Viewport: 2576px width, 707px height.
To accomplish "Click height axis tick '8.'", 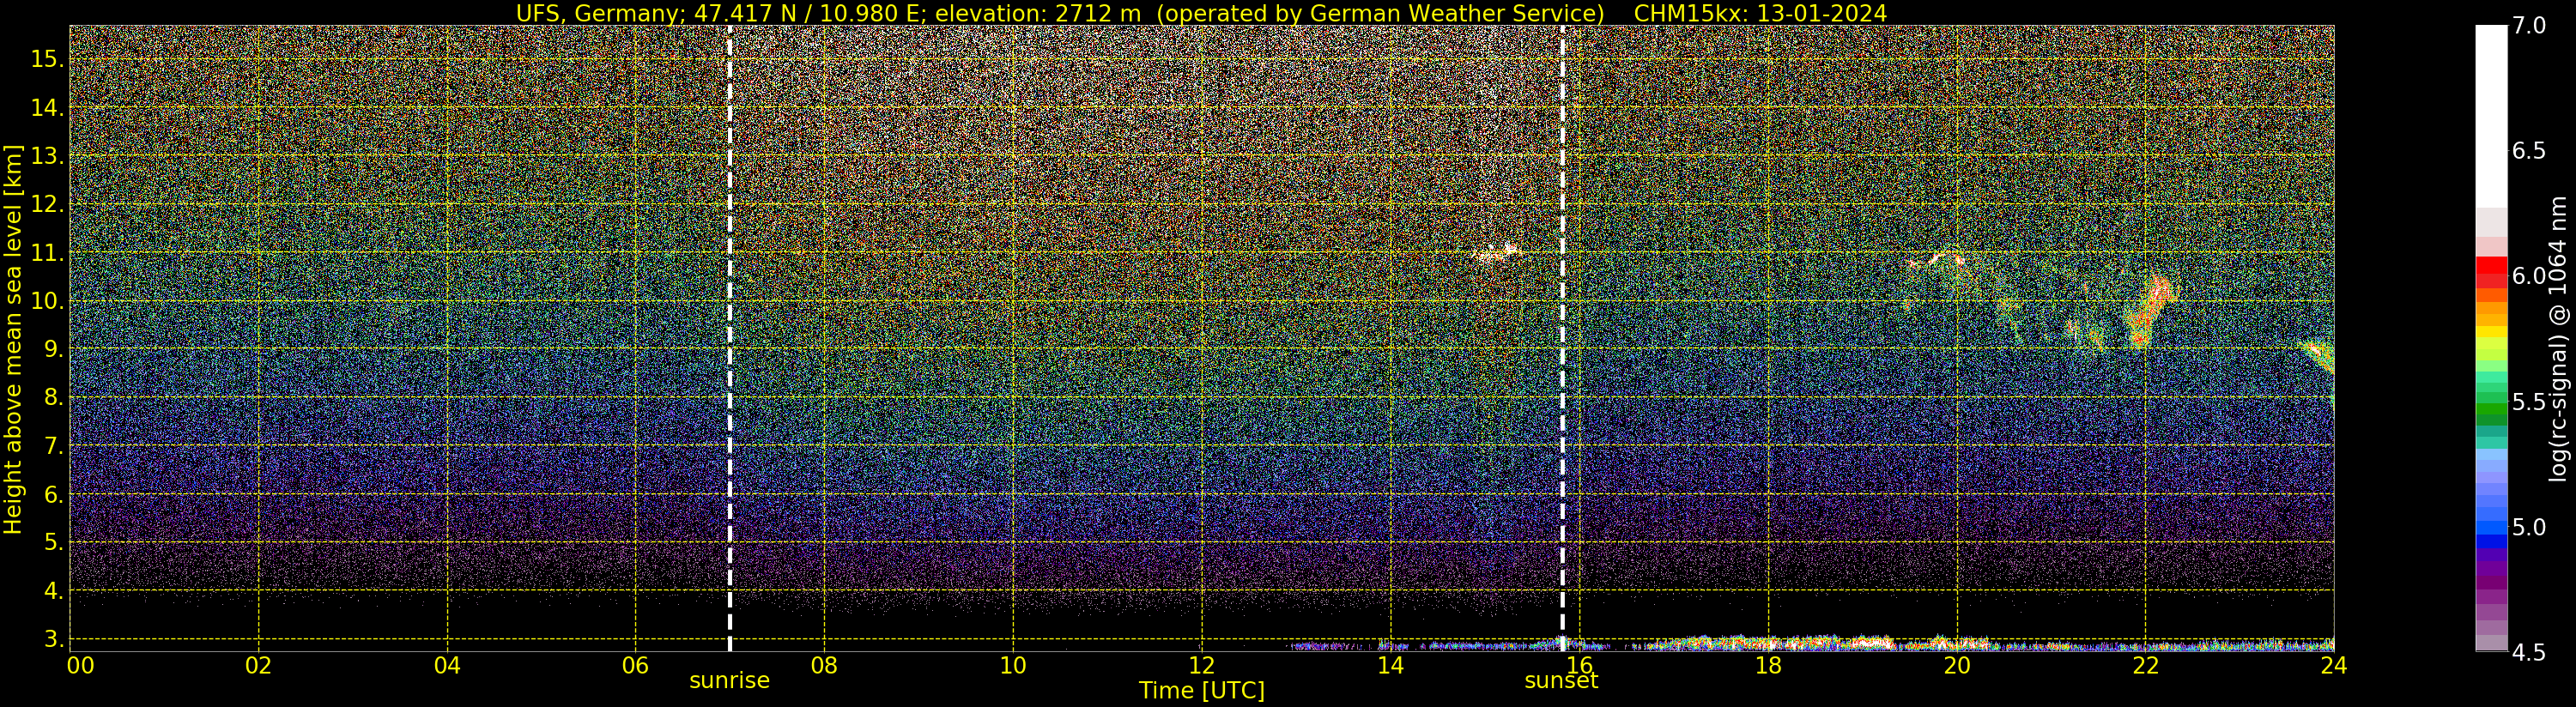I will (x=54, y=398).
